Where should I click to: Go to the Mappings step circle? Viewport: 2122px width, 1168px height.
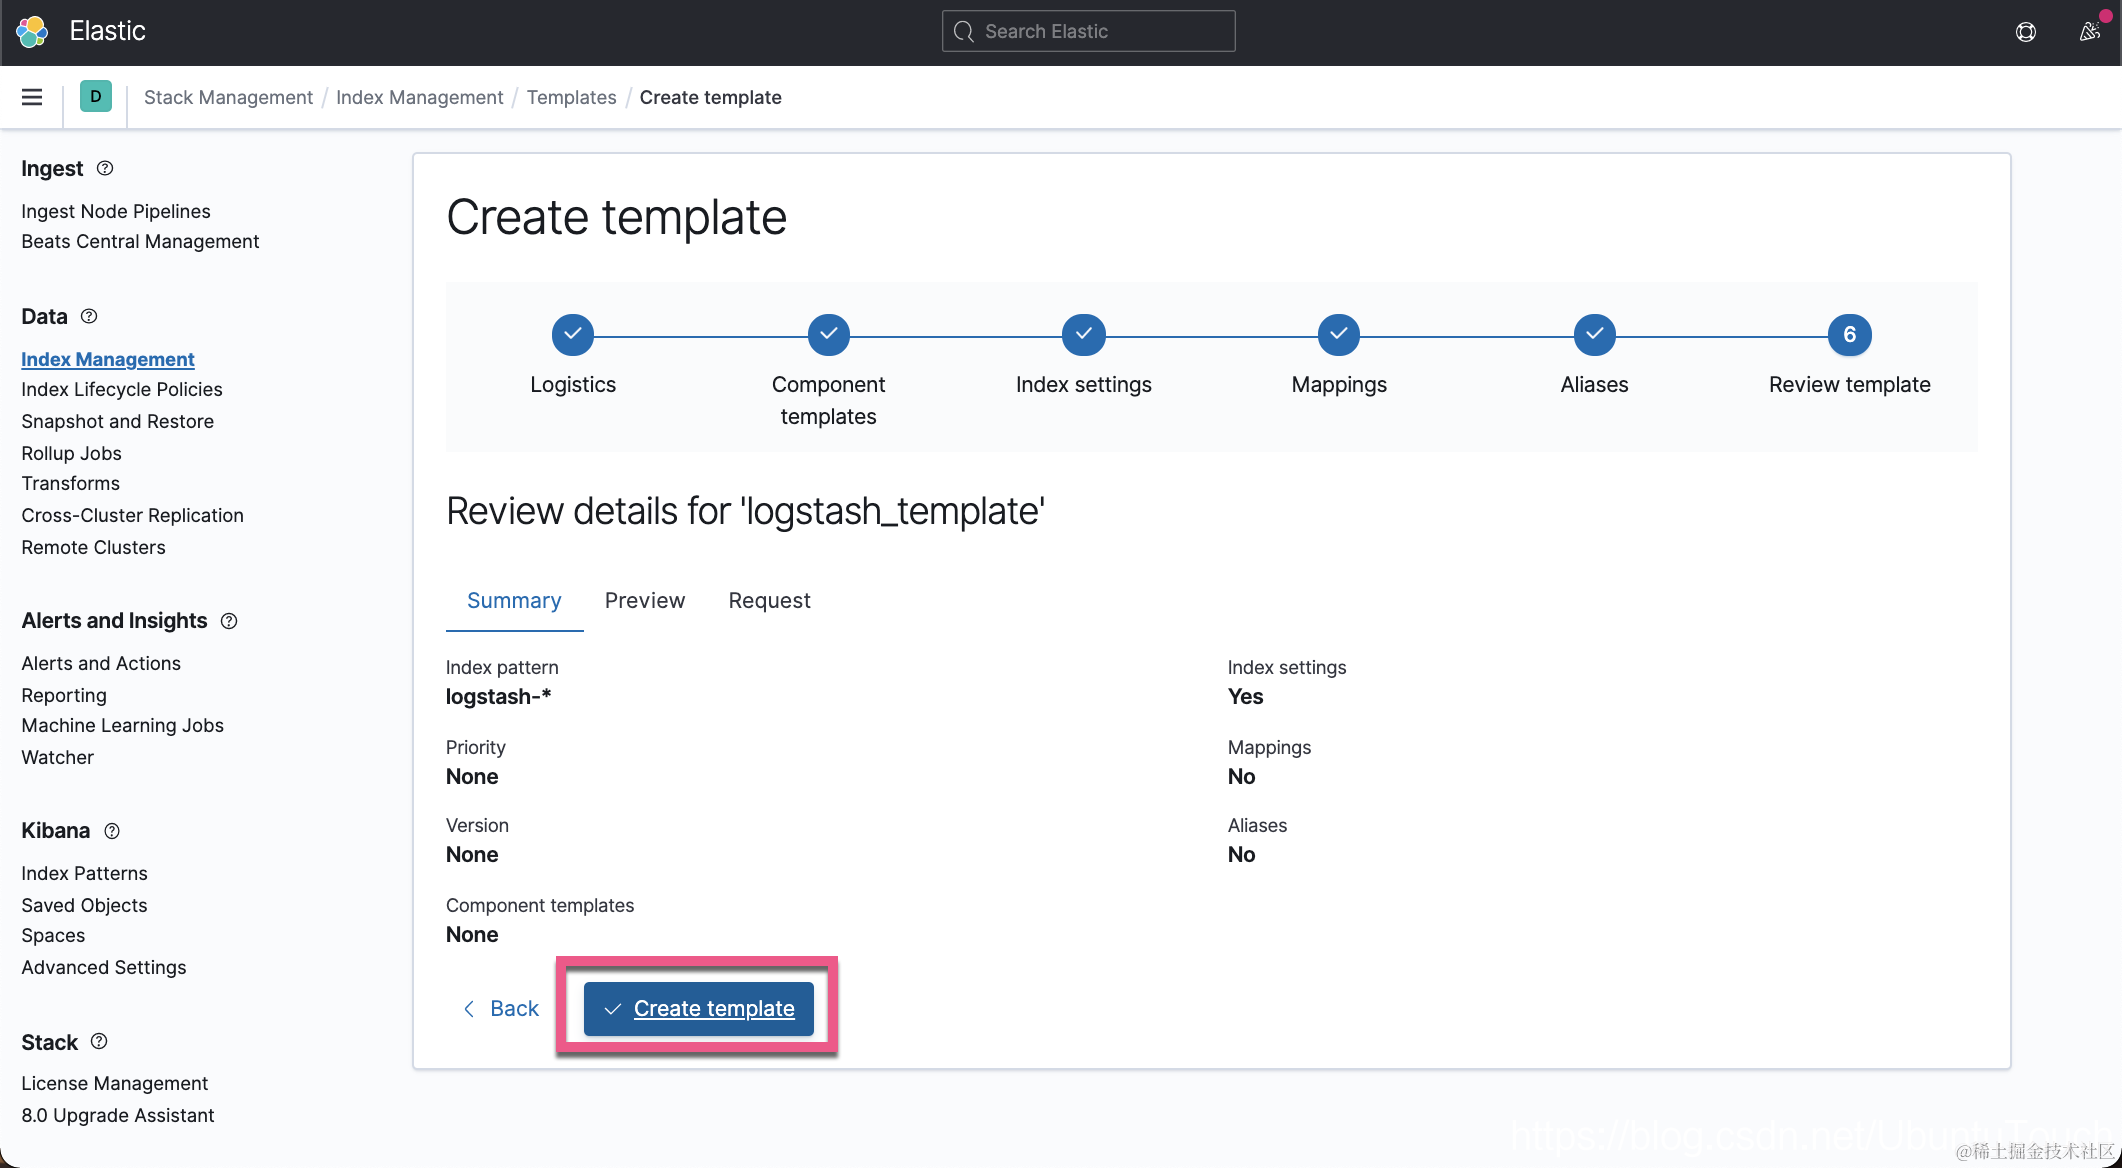coord(1339,335)
